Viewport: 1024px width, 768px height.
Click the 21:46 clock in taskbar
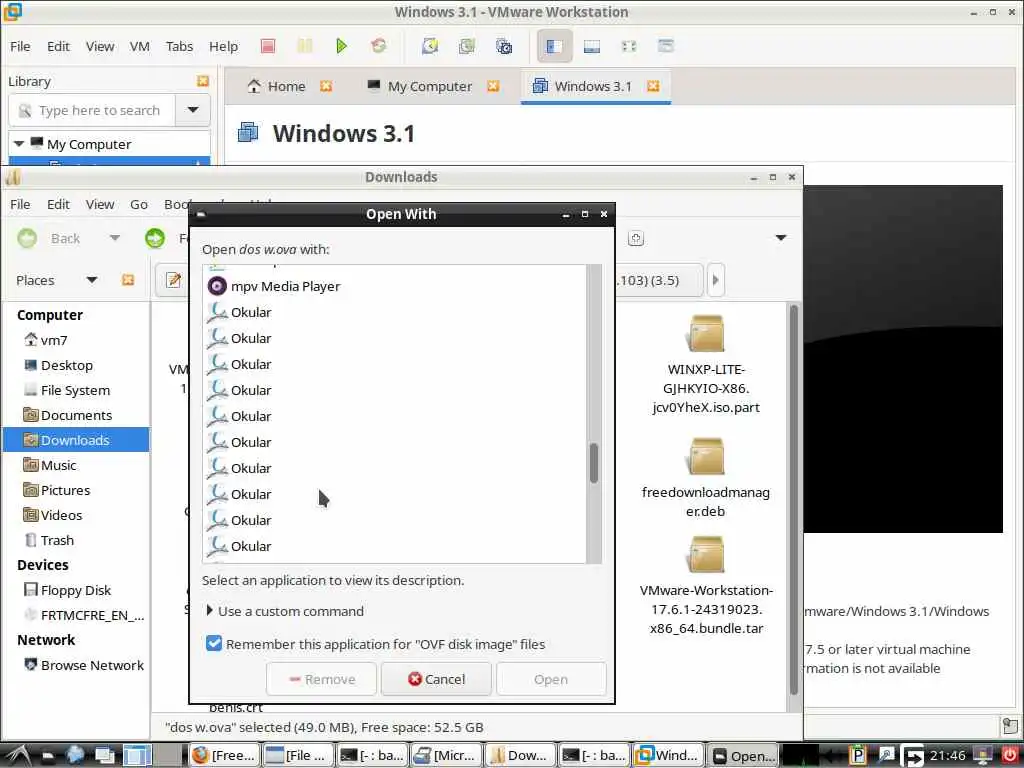[x=948, y=756]
